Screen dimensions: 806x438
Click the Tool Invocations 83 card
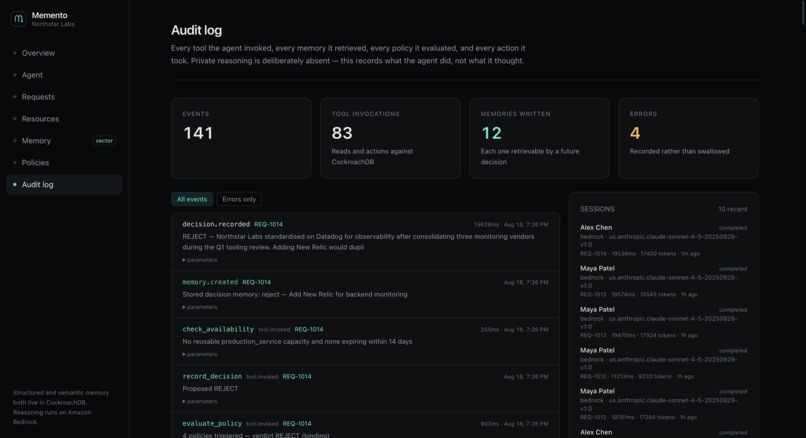tap(390, 138)
